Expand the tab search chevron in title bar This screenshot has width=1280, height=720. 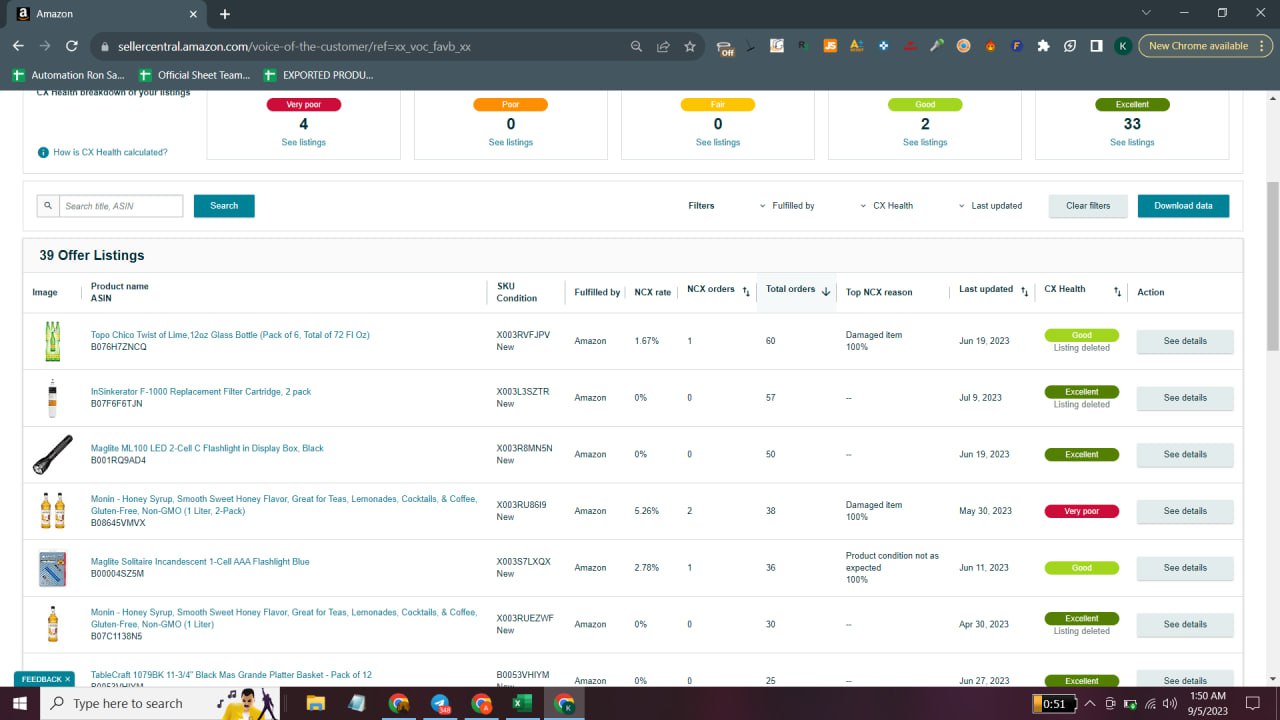[x=1146, y=13]
